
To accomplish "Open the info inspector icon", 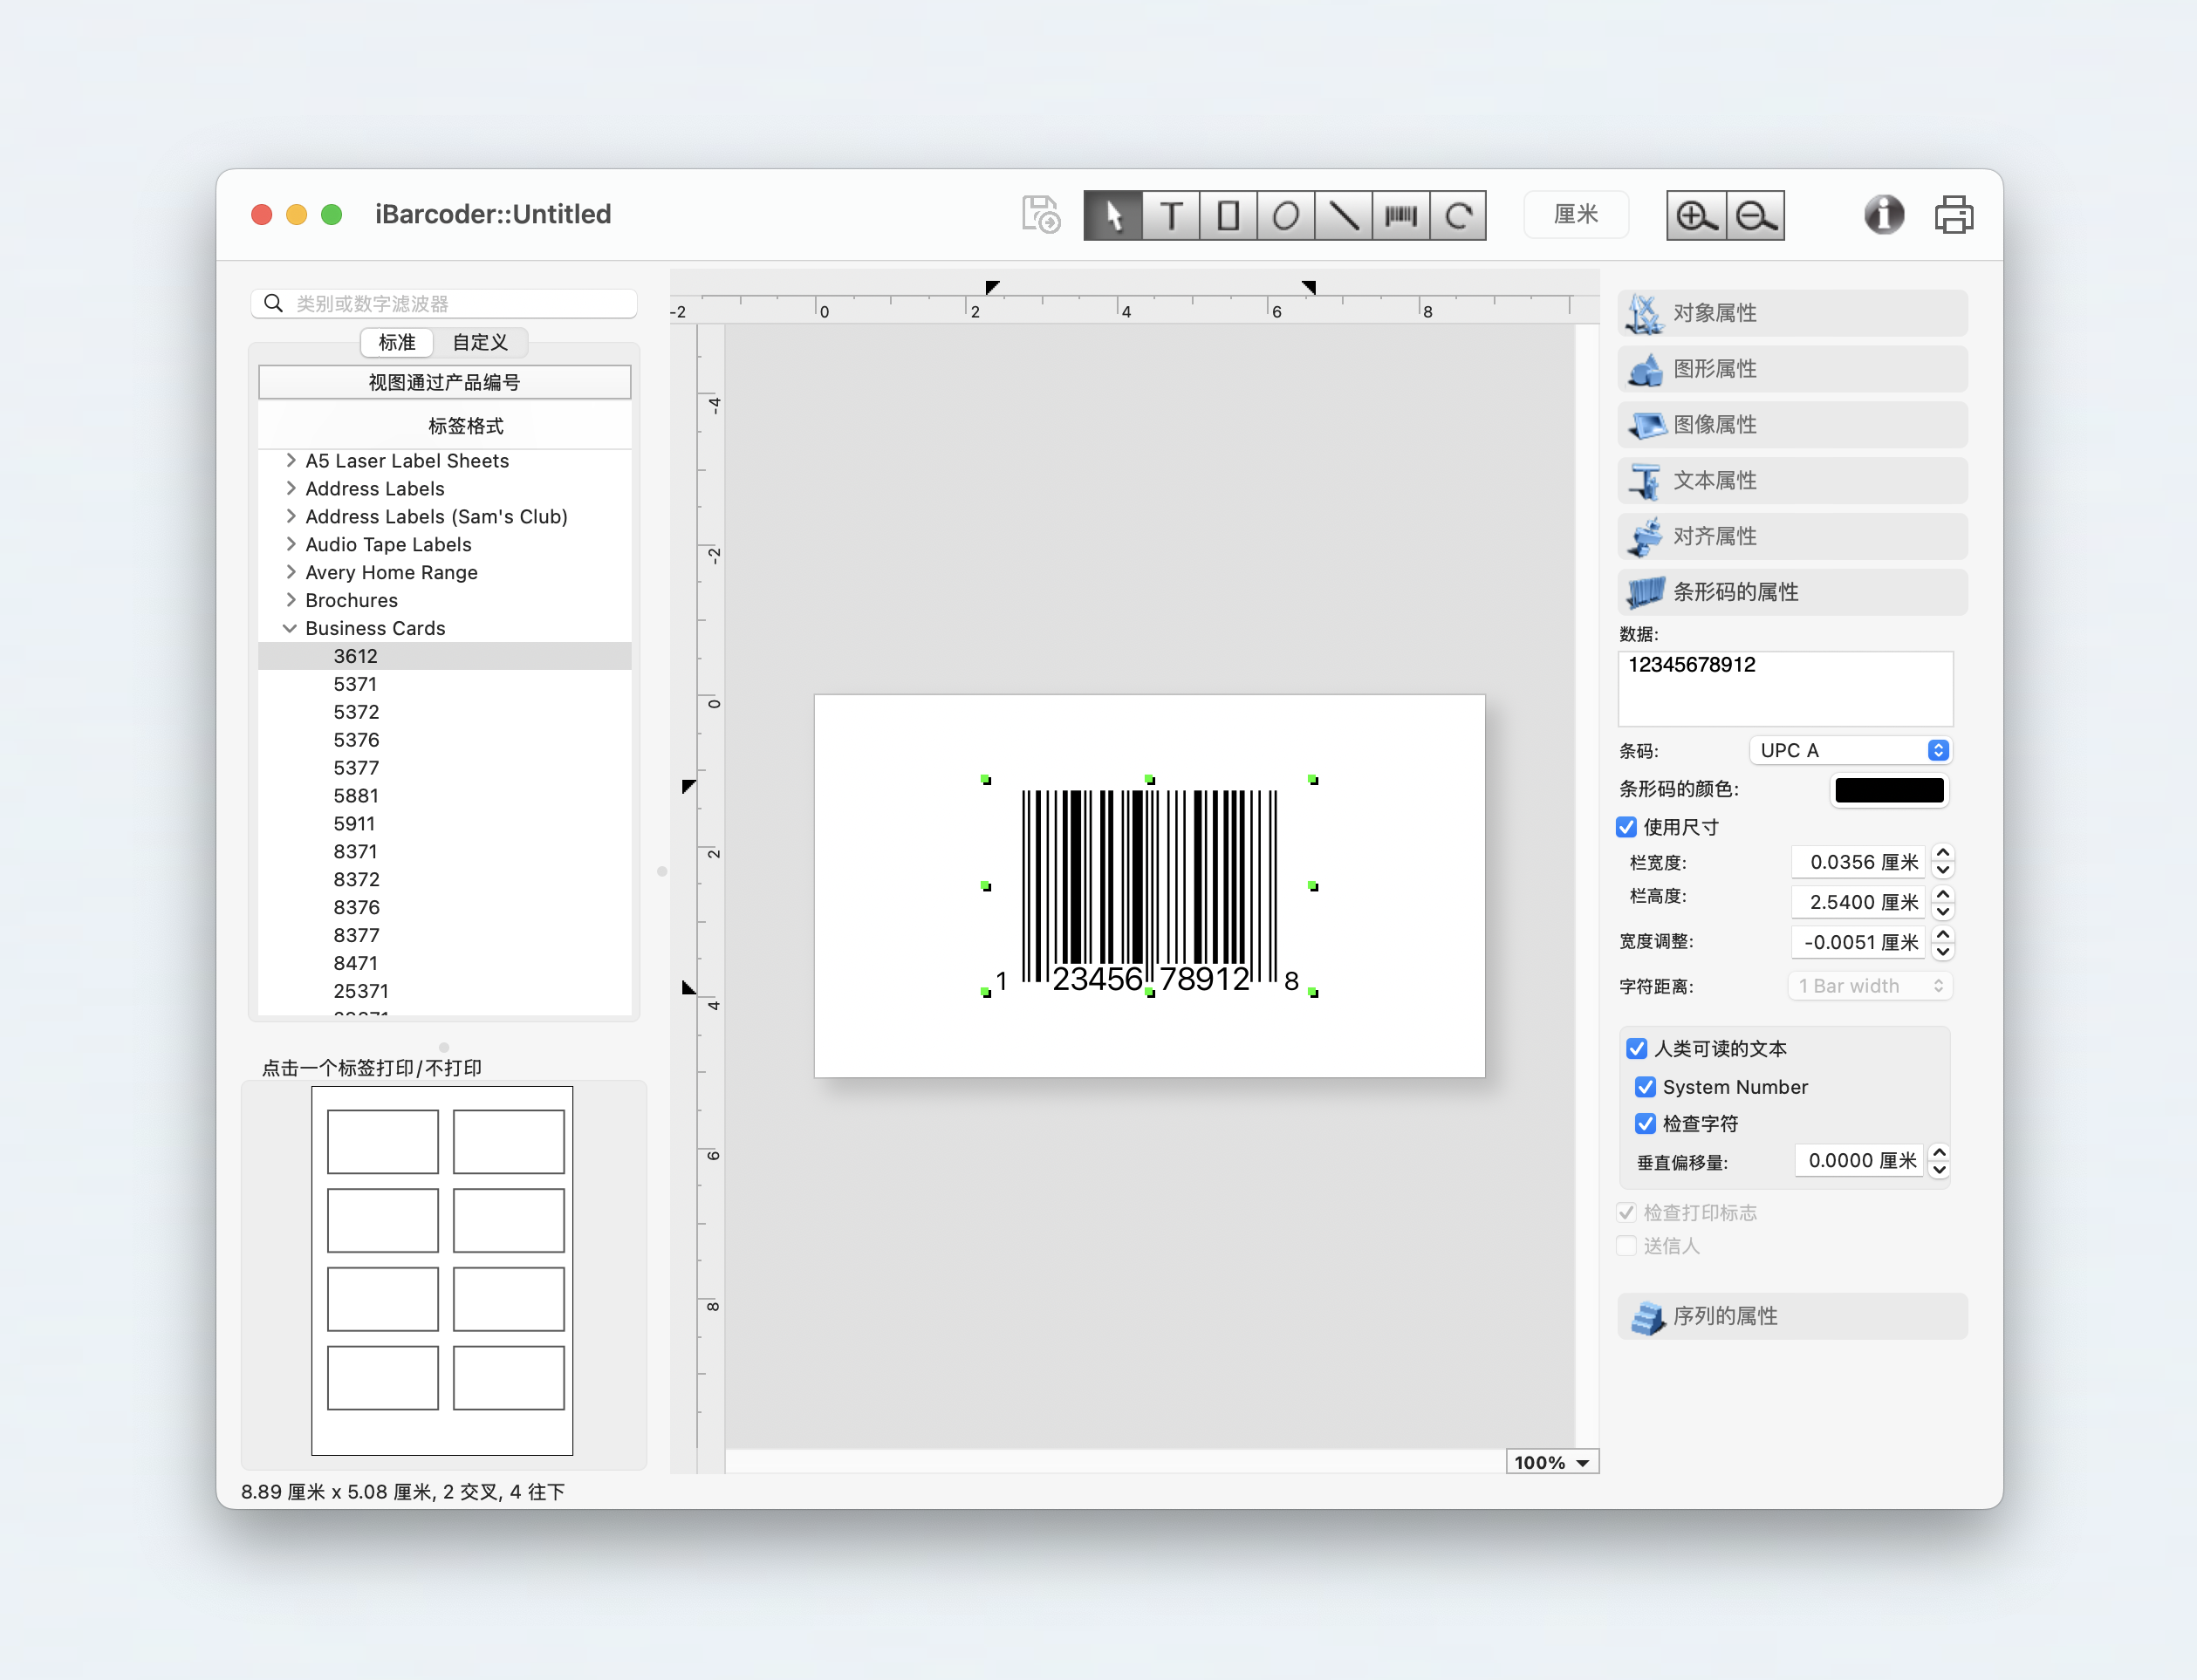I will tap(1884, 215).
